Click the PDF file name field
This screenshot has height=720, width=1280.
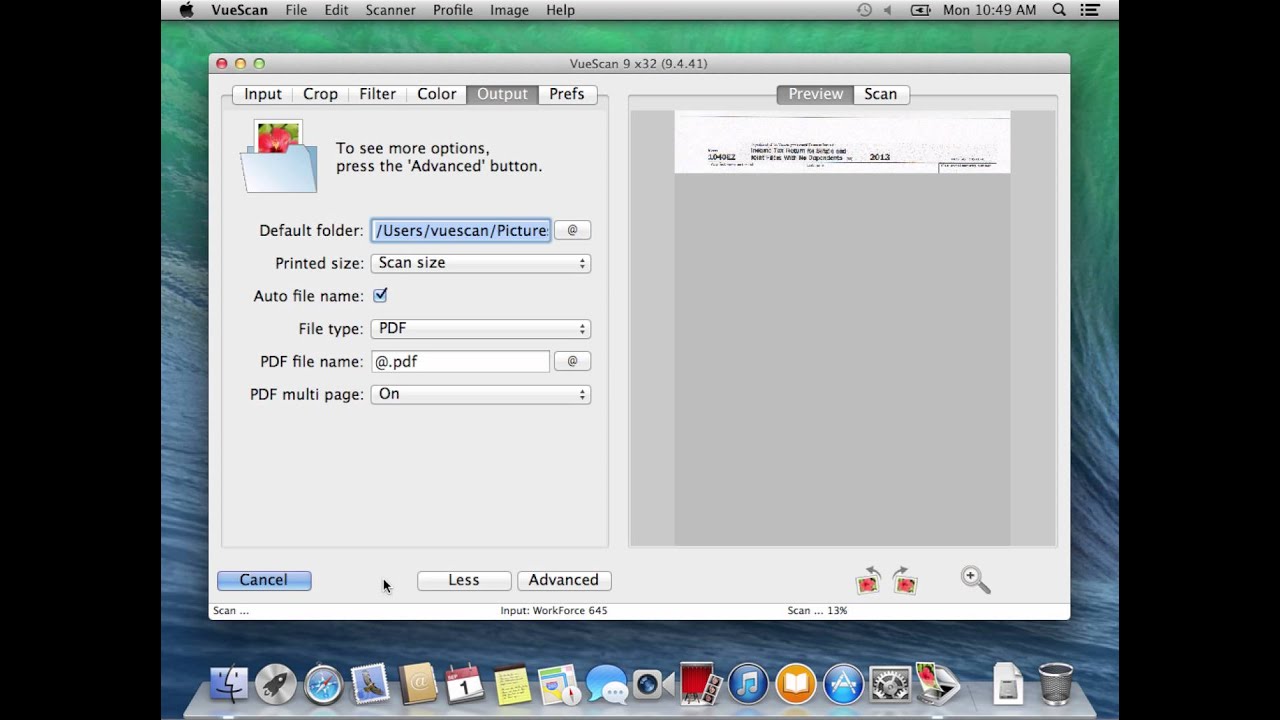click(x=461, y=361)
